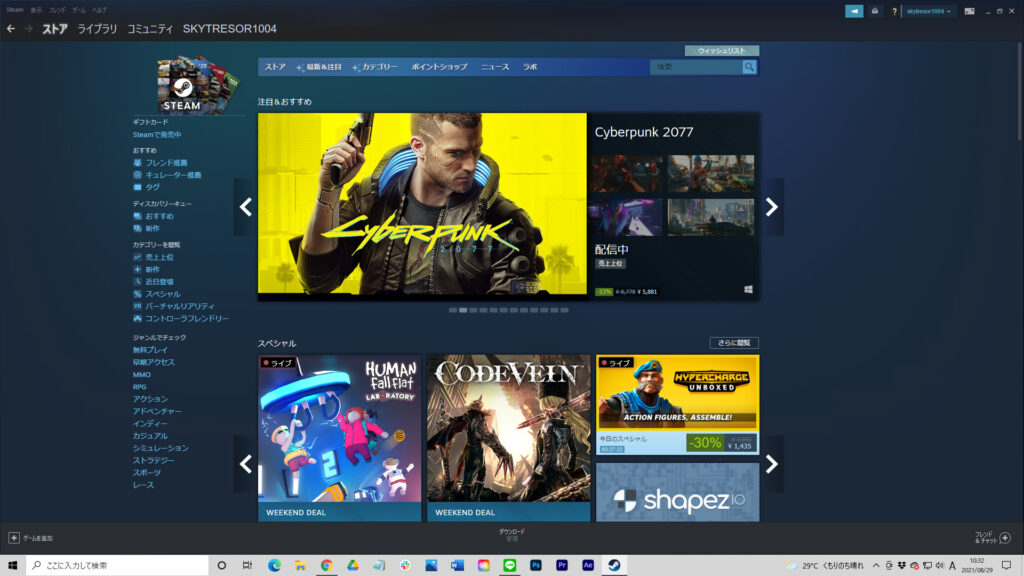Open the ラボ store tab
1024x576 pixels.
click(x=530, y=67)
